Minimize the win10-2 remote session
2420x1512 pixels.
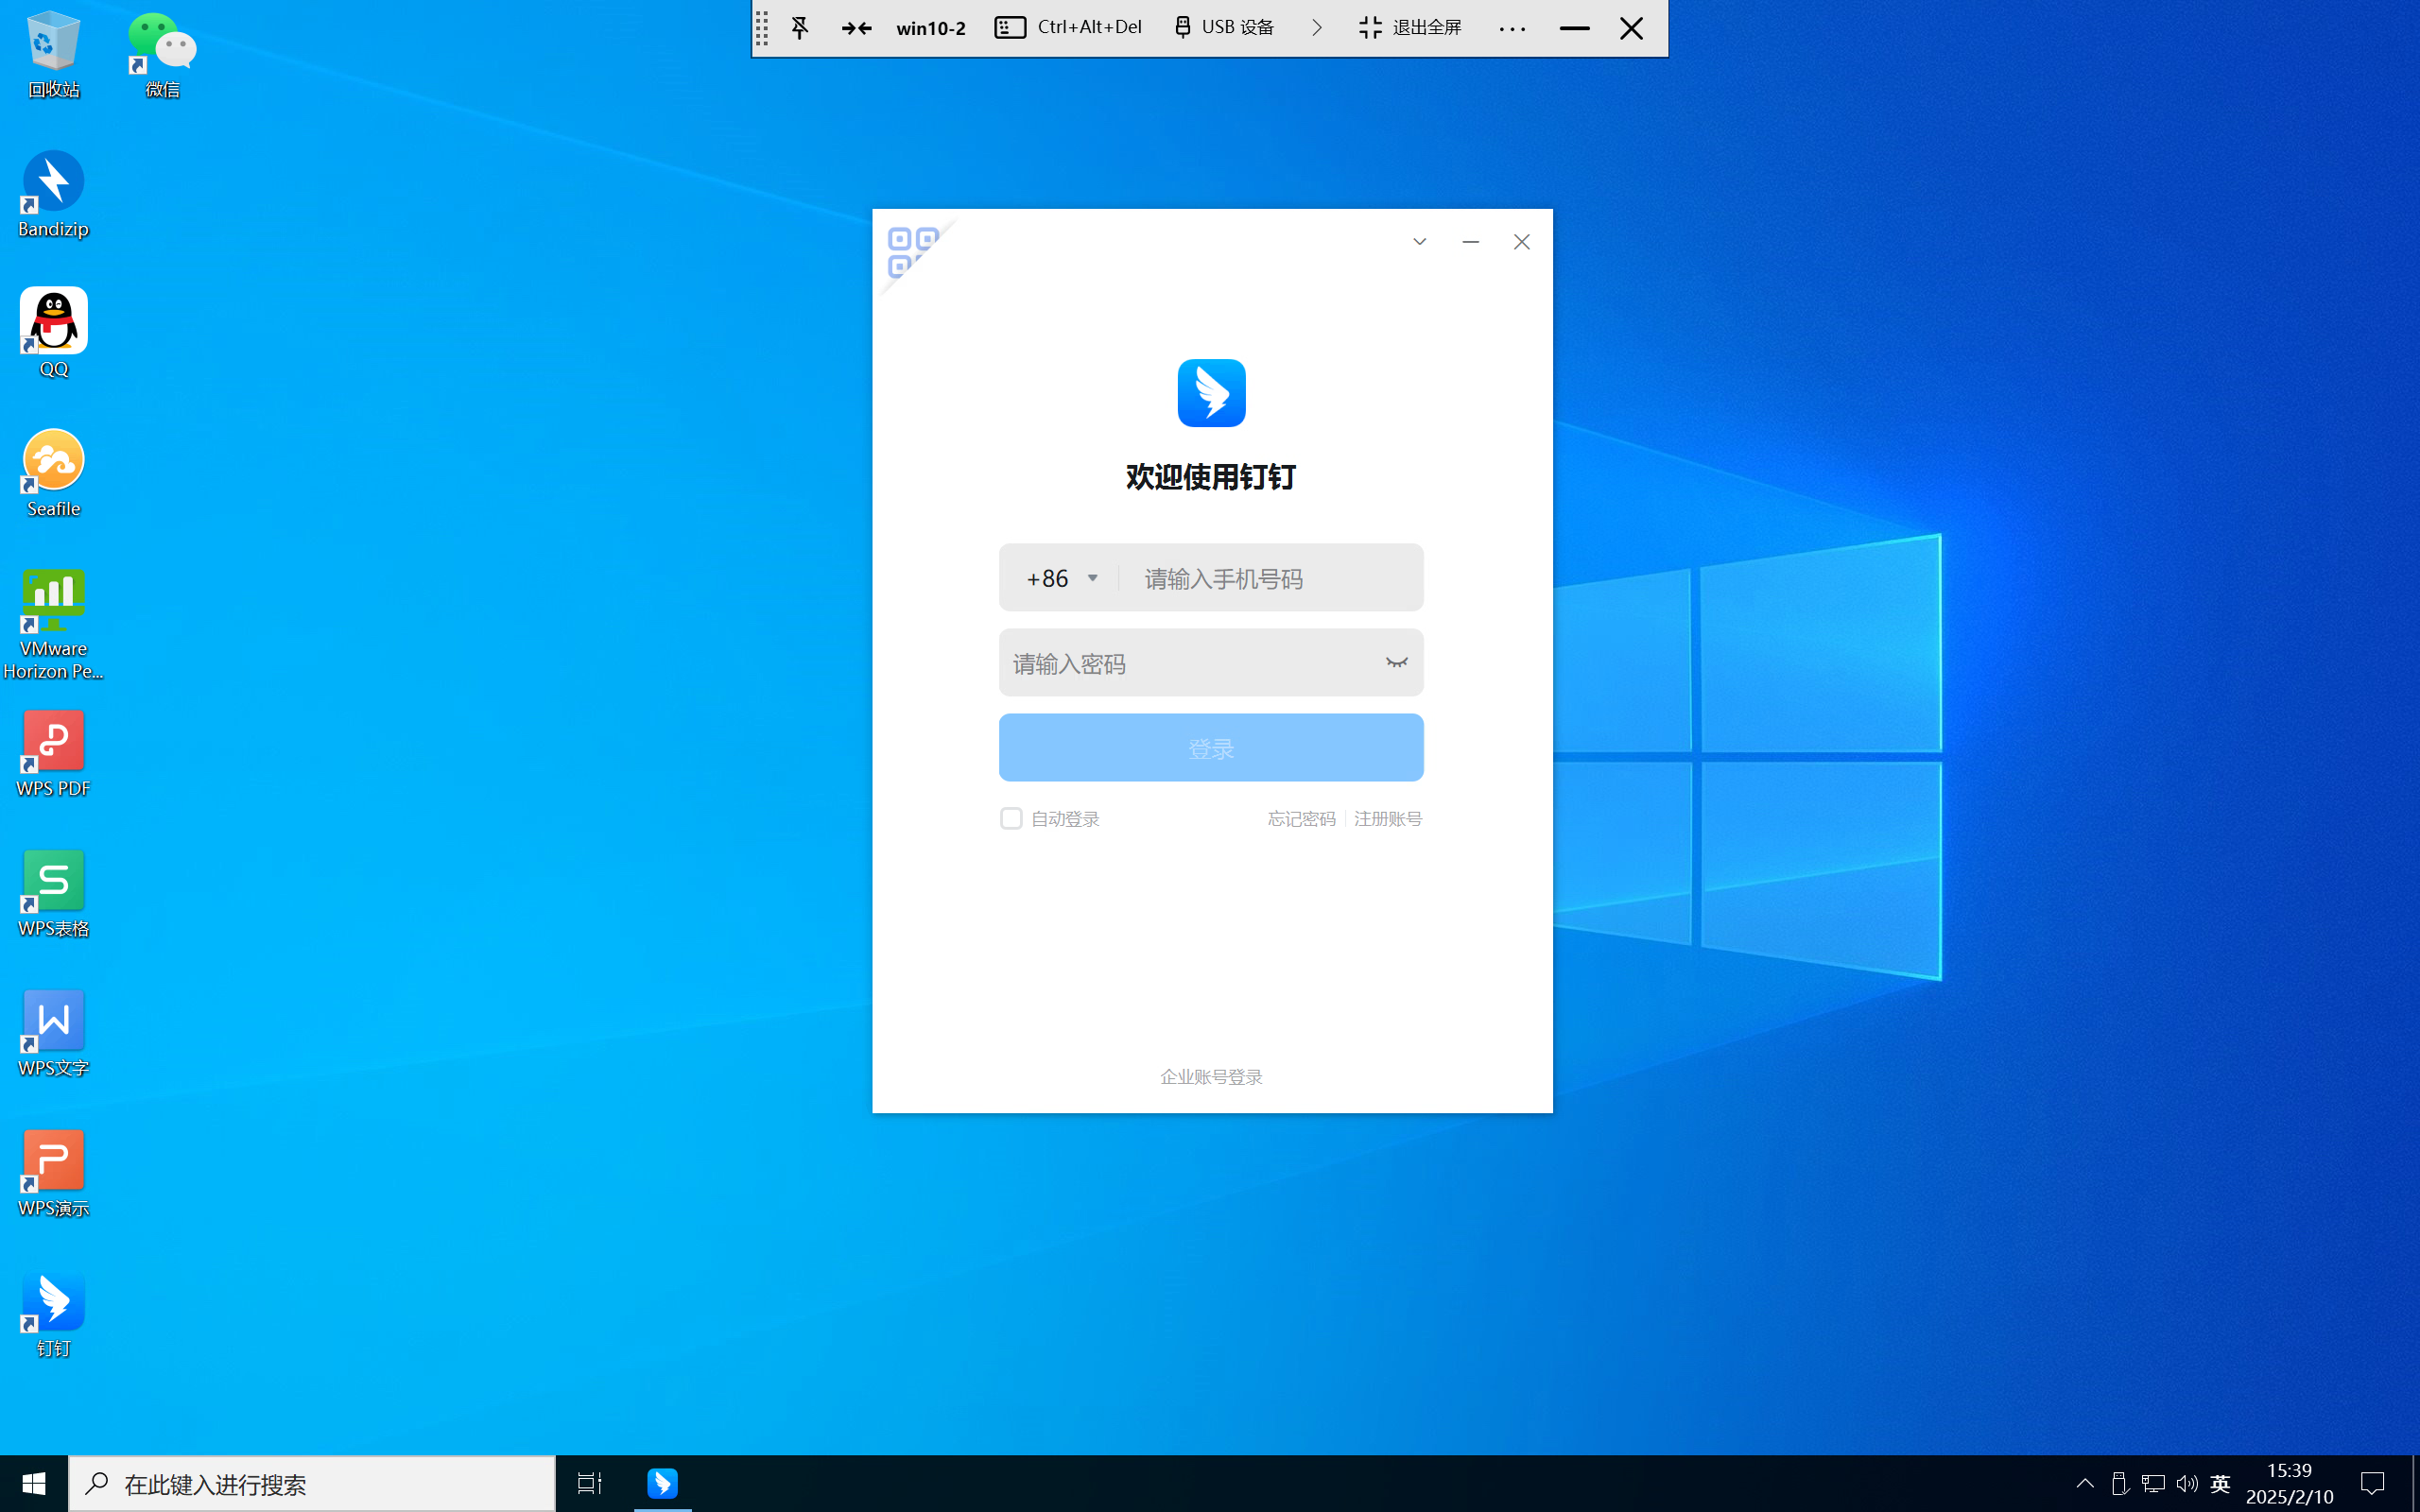click(x=1574, y=28)
